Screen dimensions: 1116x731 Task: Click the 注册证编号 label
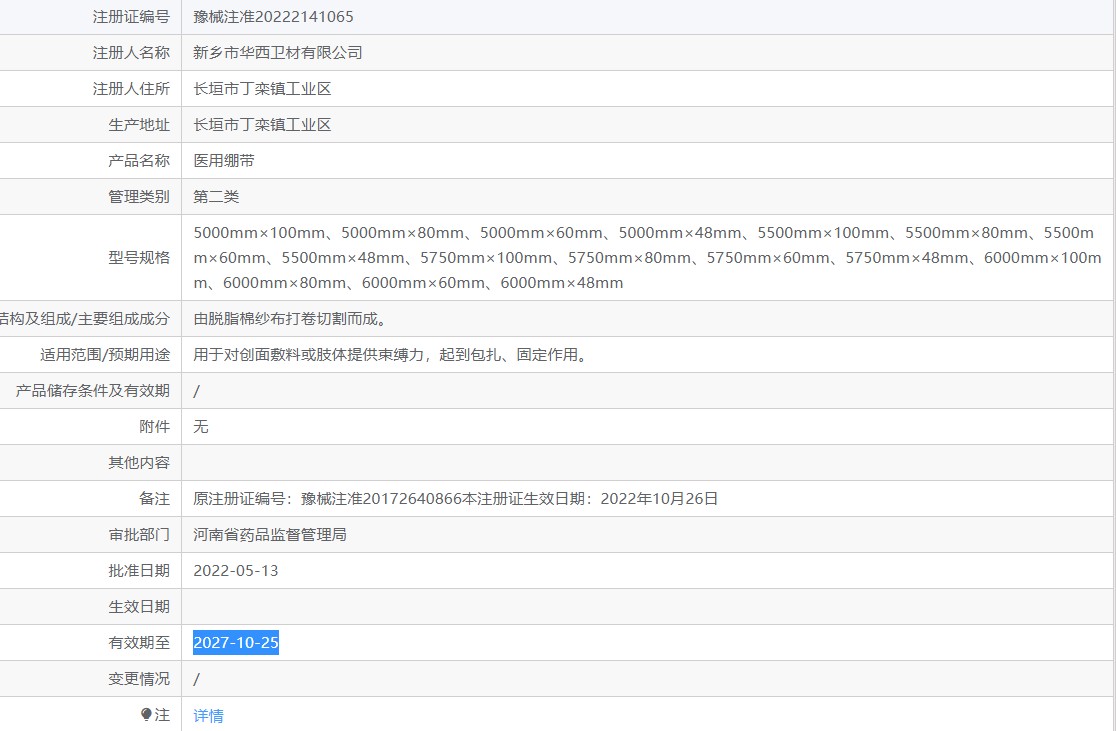click(x=131, y=16)
